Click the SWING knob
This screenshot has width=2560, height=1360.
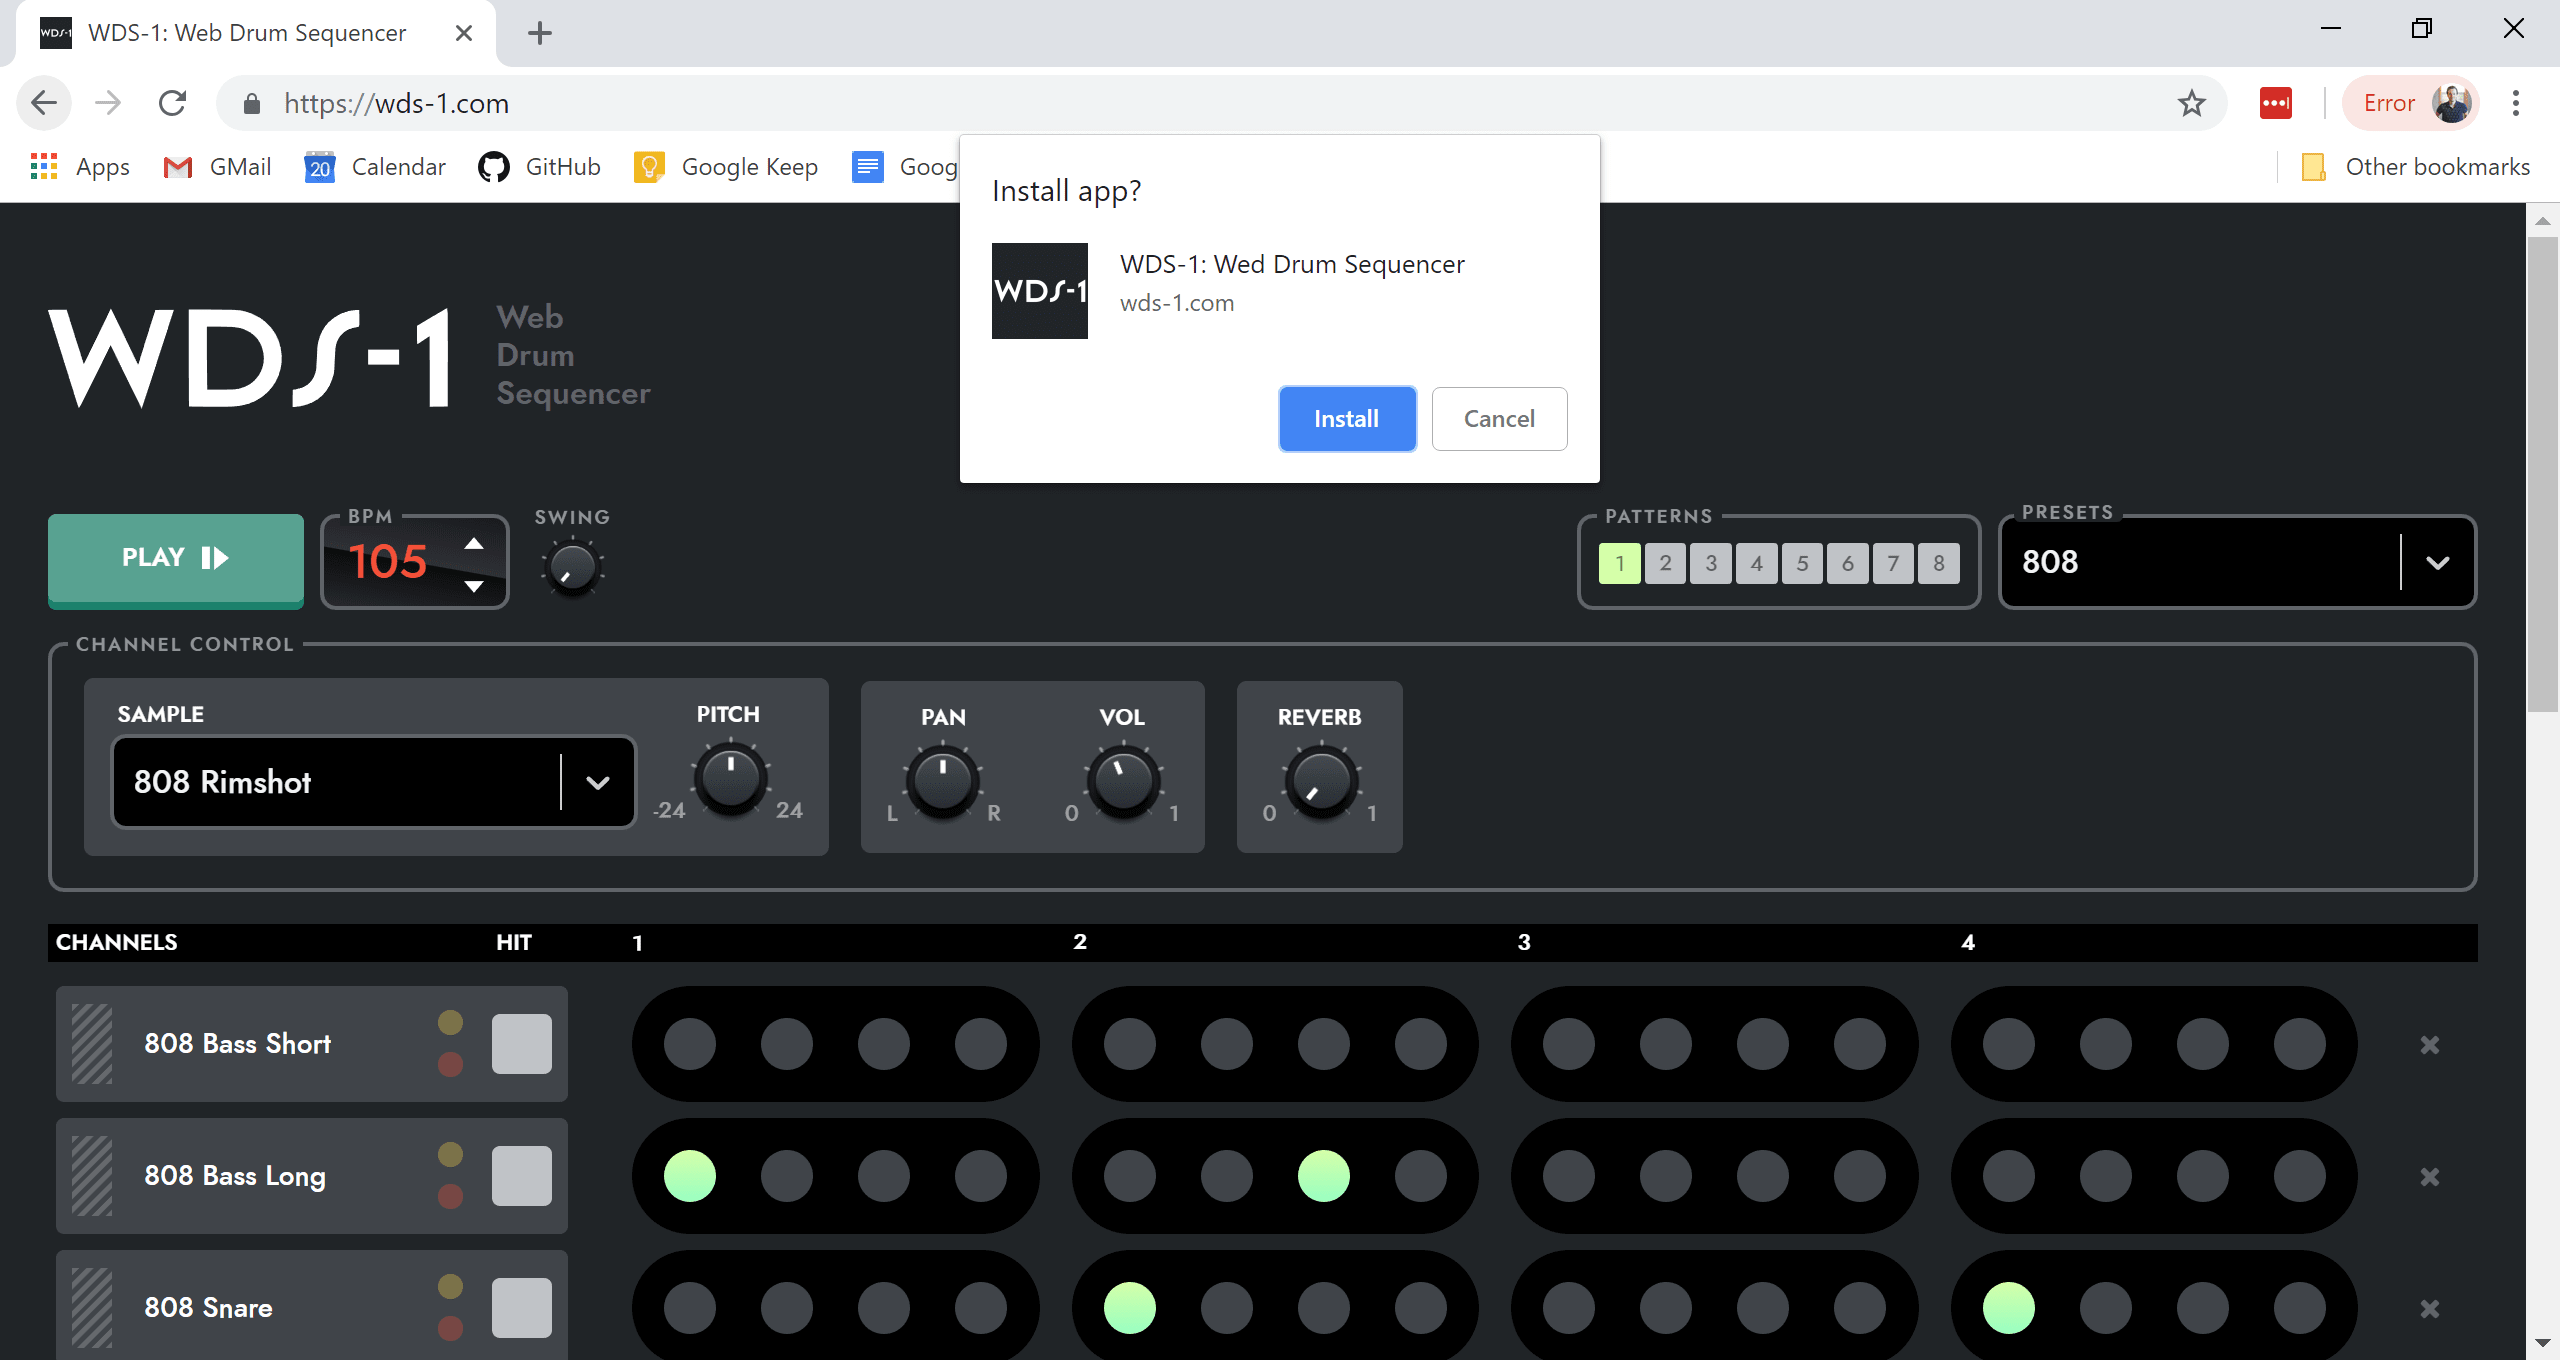pos(572,568)
